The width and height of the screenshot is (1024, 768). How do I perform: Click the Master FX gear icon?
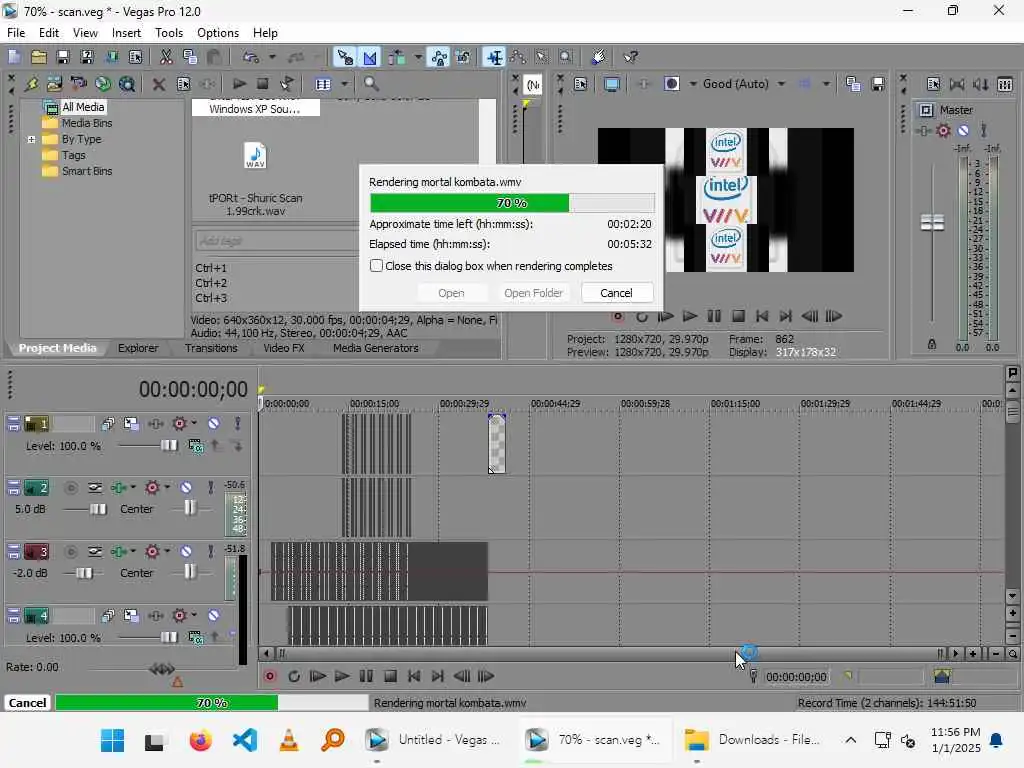coord(943,131)
